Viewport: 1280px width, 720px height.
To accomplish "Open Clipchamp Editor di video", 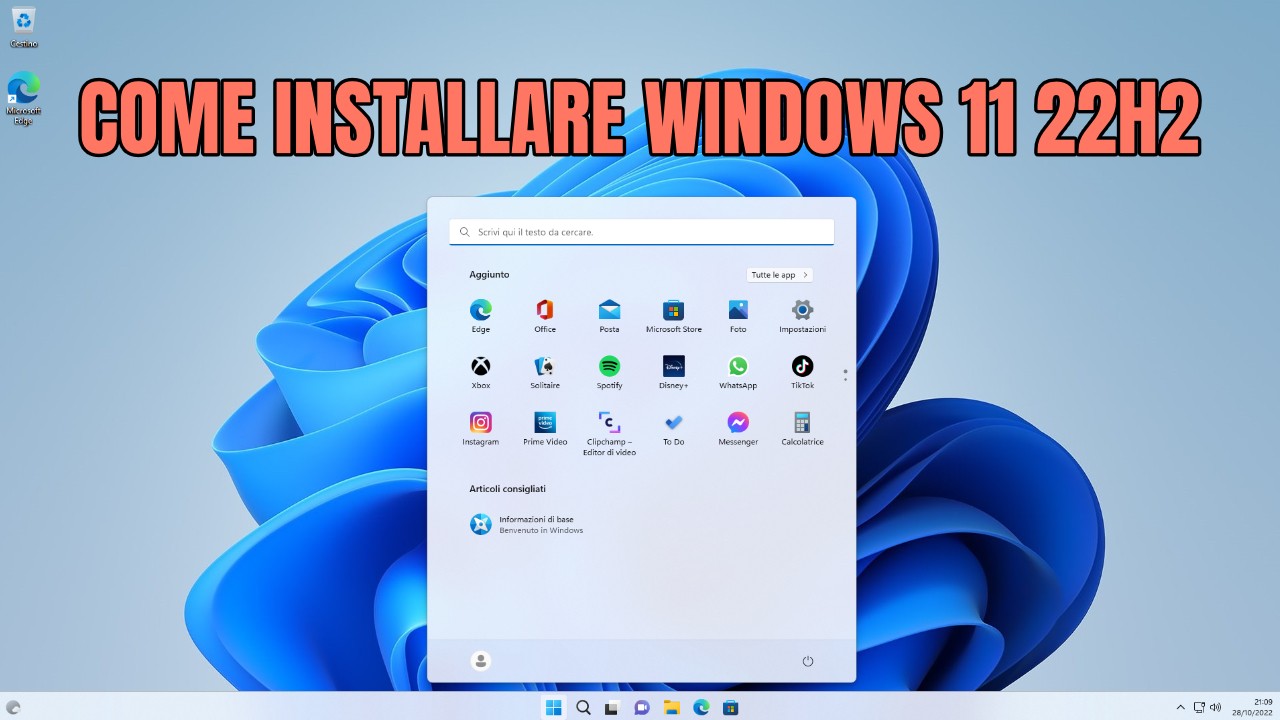I will 609,433.
